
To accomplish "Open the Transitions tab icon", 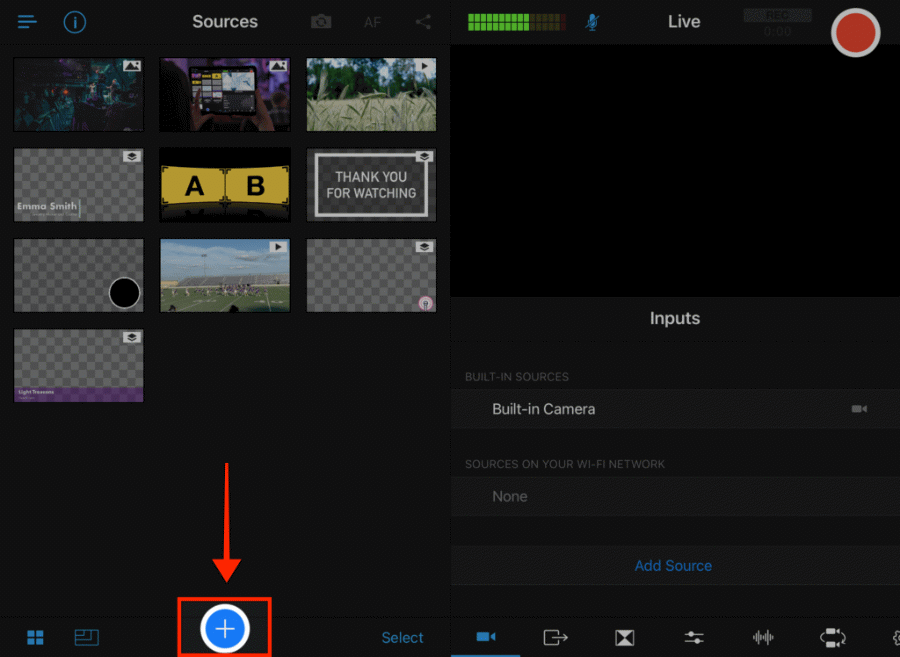I will point(624,637).
